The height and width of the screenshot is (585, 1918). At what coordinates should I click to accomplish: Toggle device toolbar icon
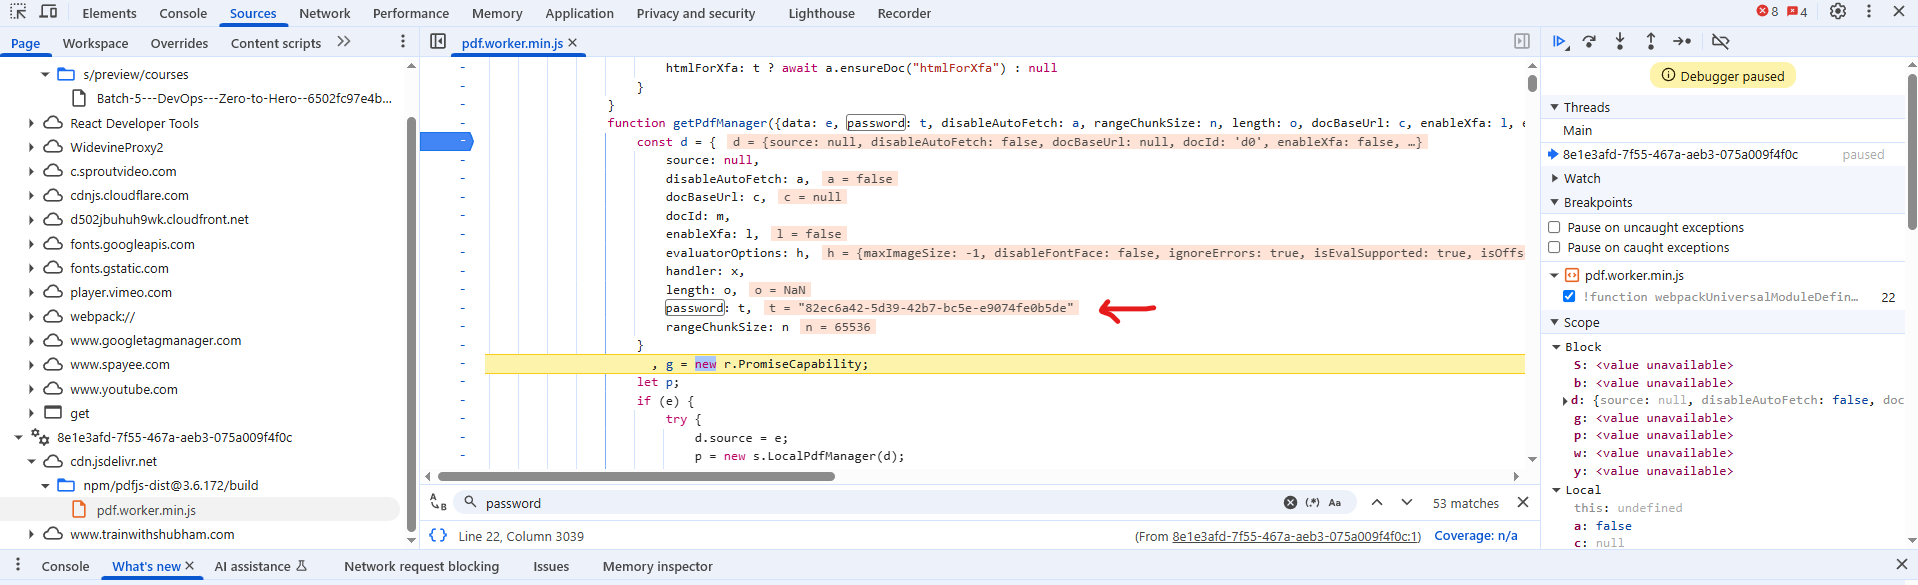(x=48, y=12)
